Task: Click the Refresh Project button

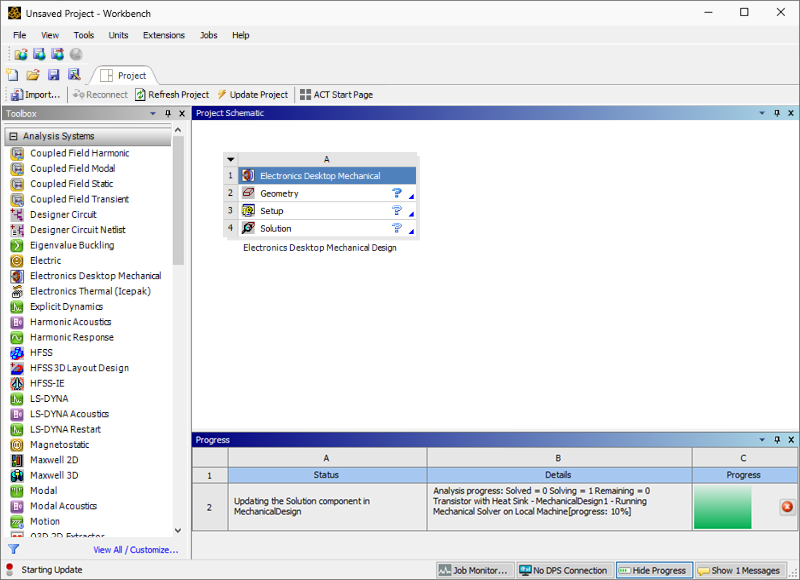Action: tap(171, 95)
